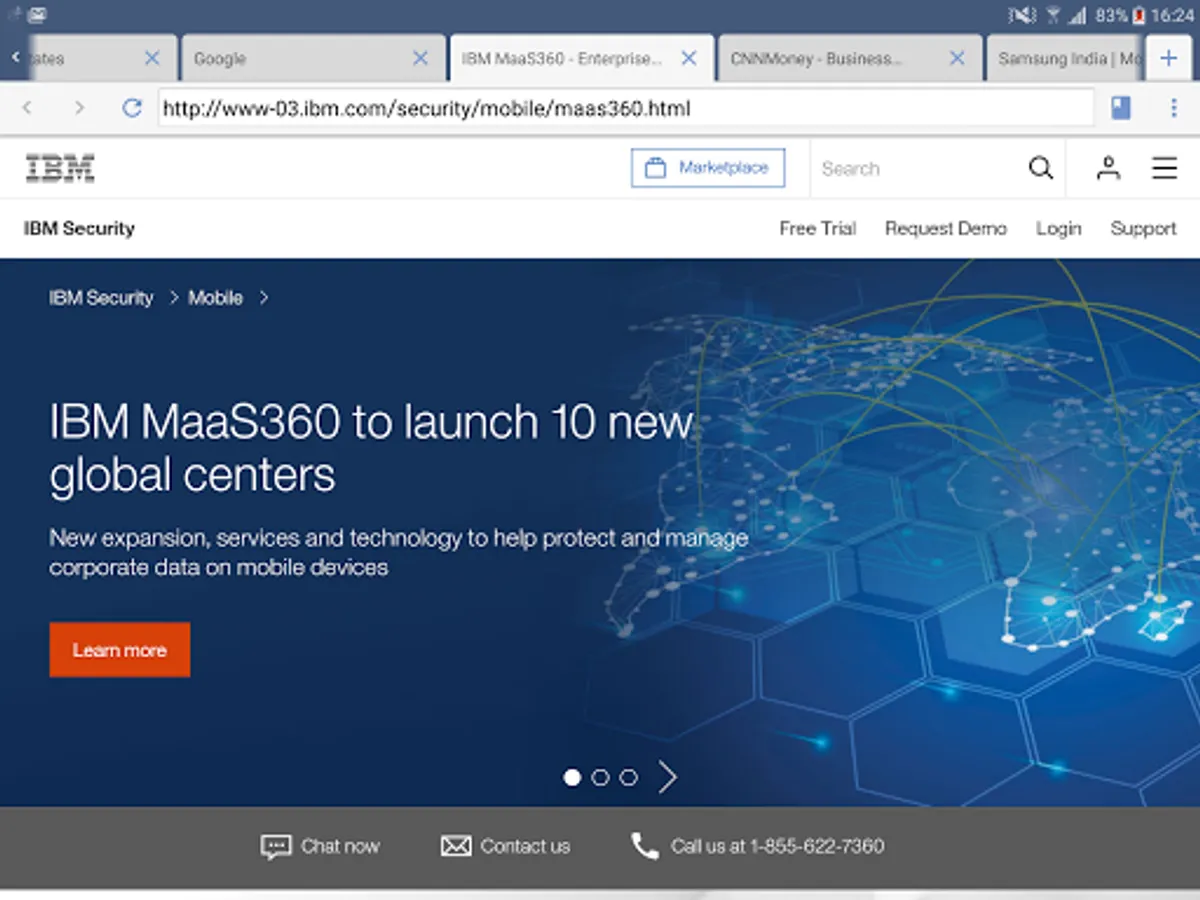Click the orange Learn more button

120,650
